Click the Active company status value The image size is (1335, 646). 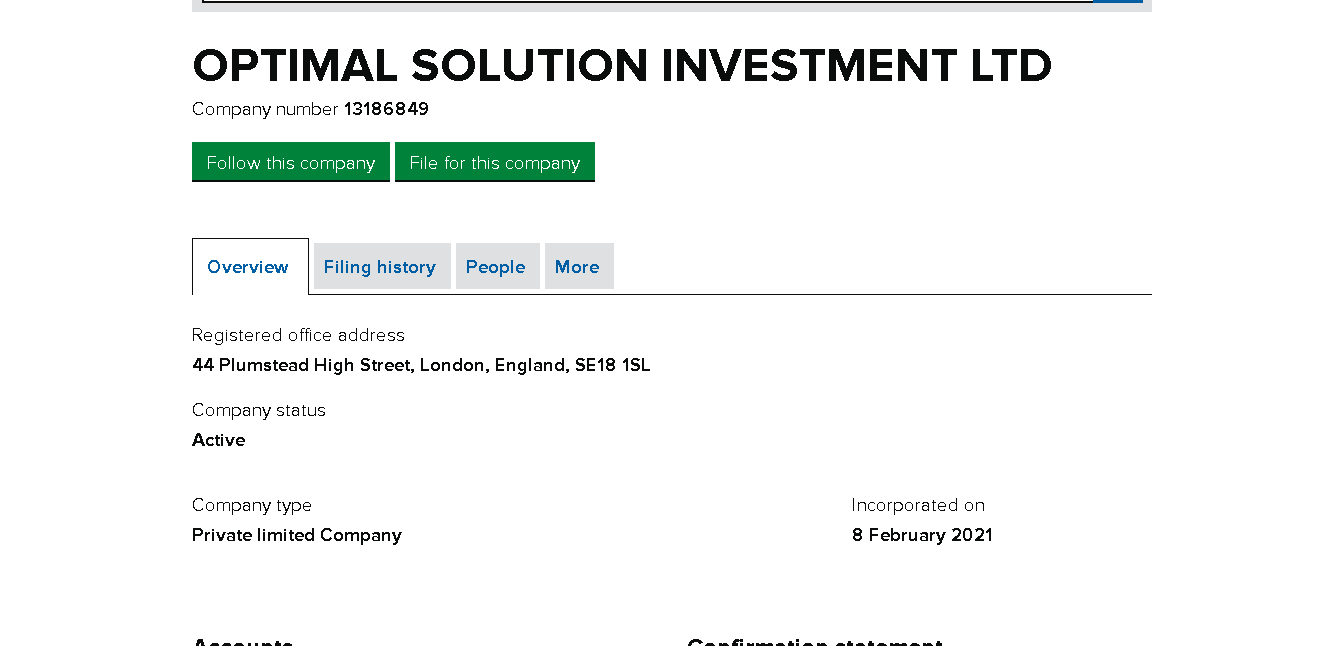[x=219, y=440]
